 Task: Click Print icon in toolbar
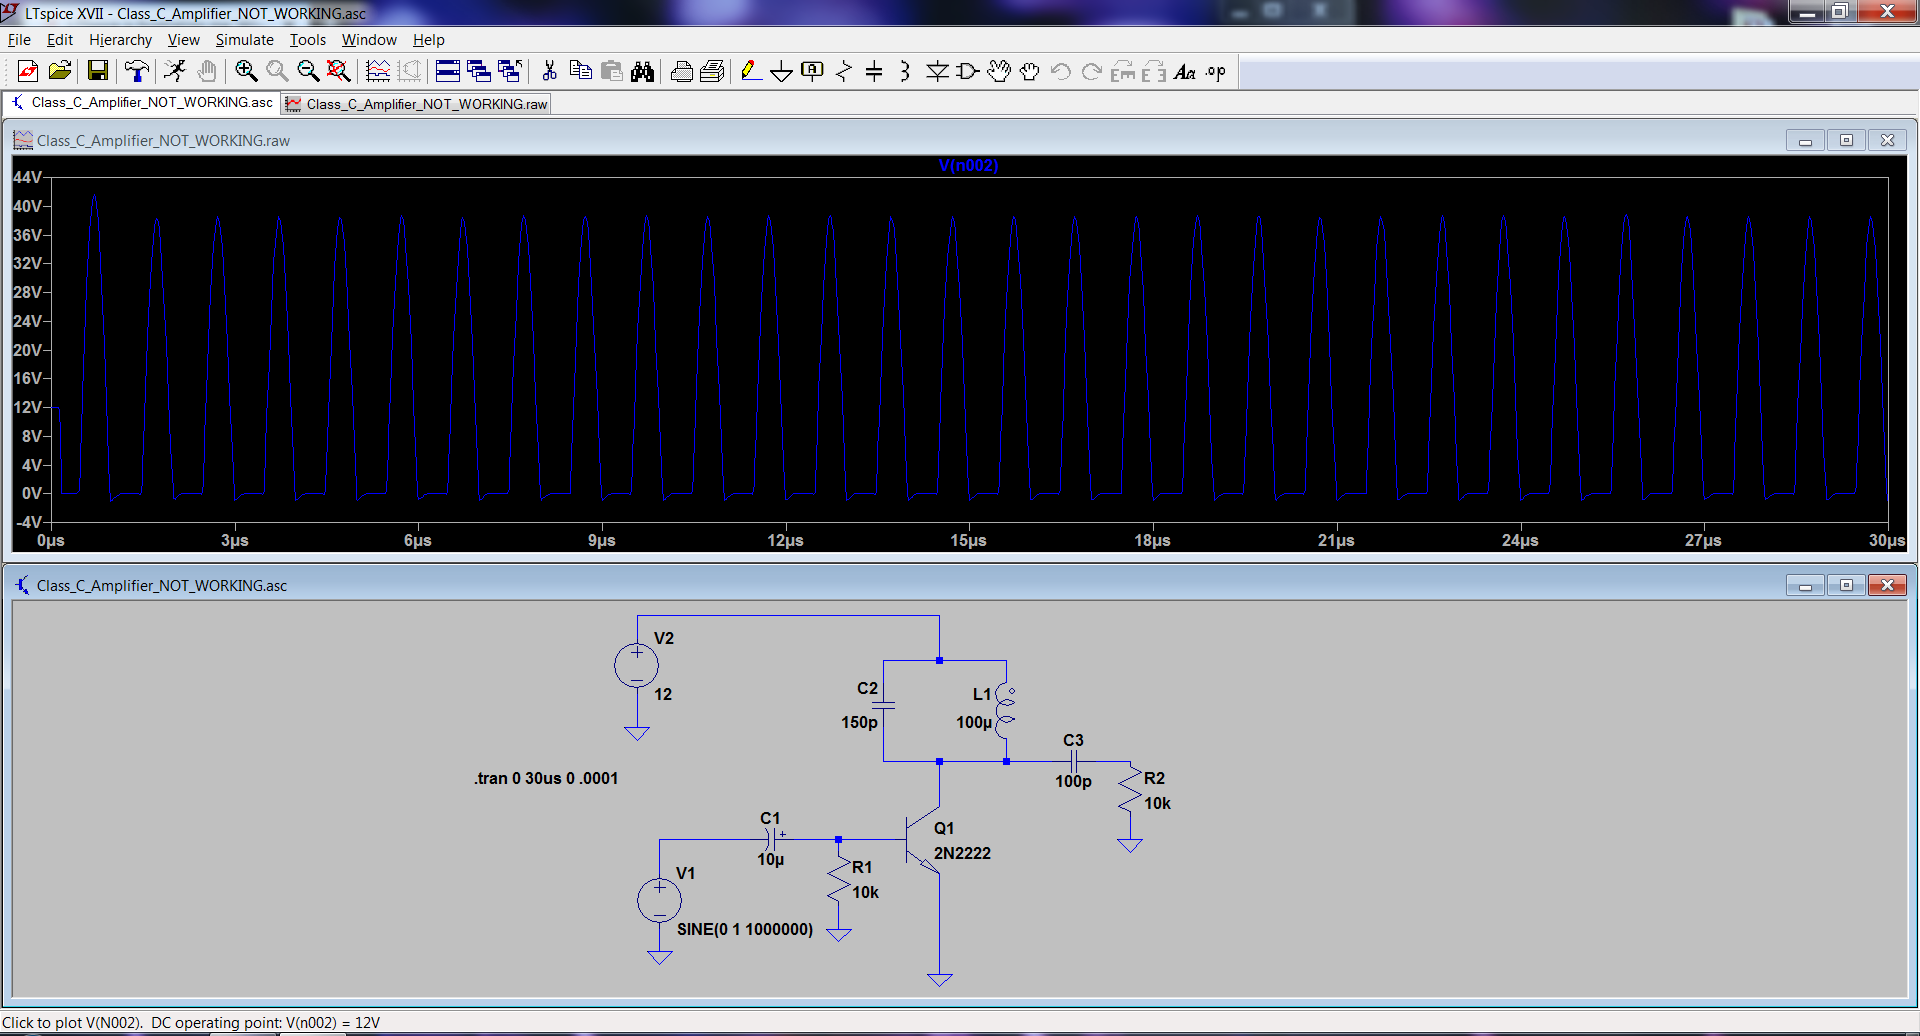click(681, 71)
